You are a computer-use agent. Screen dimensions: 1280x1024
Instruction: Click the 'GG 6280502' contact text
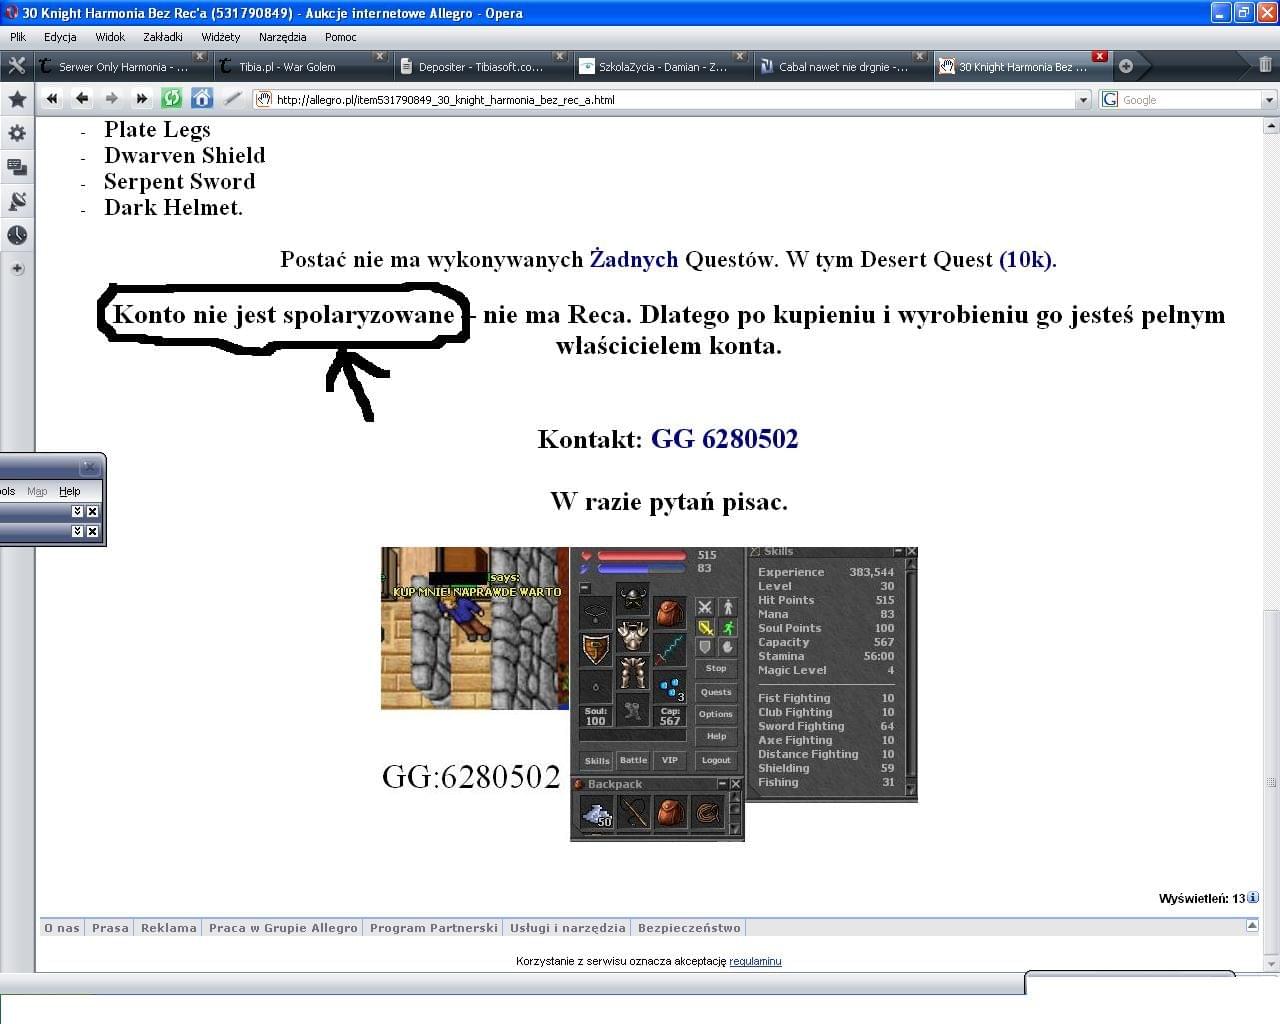[724, 439]
